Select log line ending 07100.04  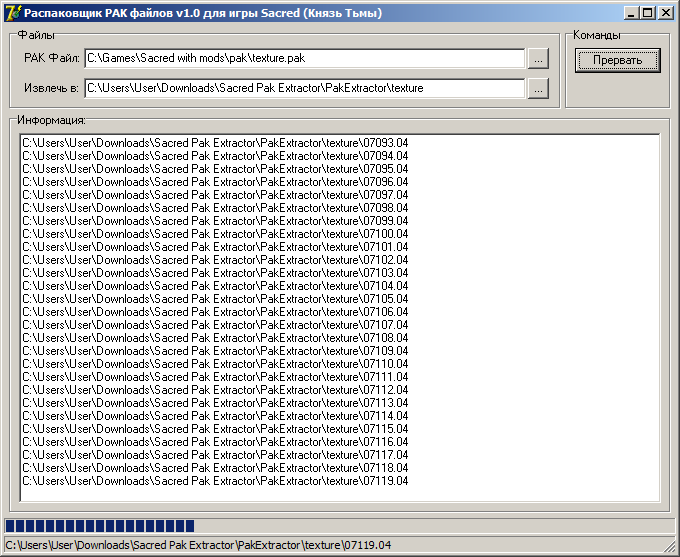point(215,234)
